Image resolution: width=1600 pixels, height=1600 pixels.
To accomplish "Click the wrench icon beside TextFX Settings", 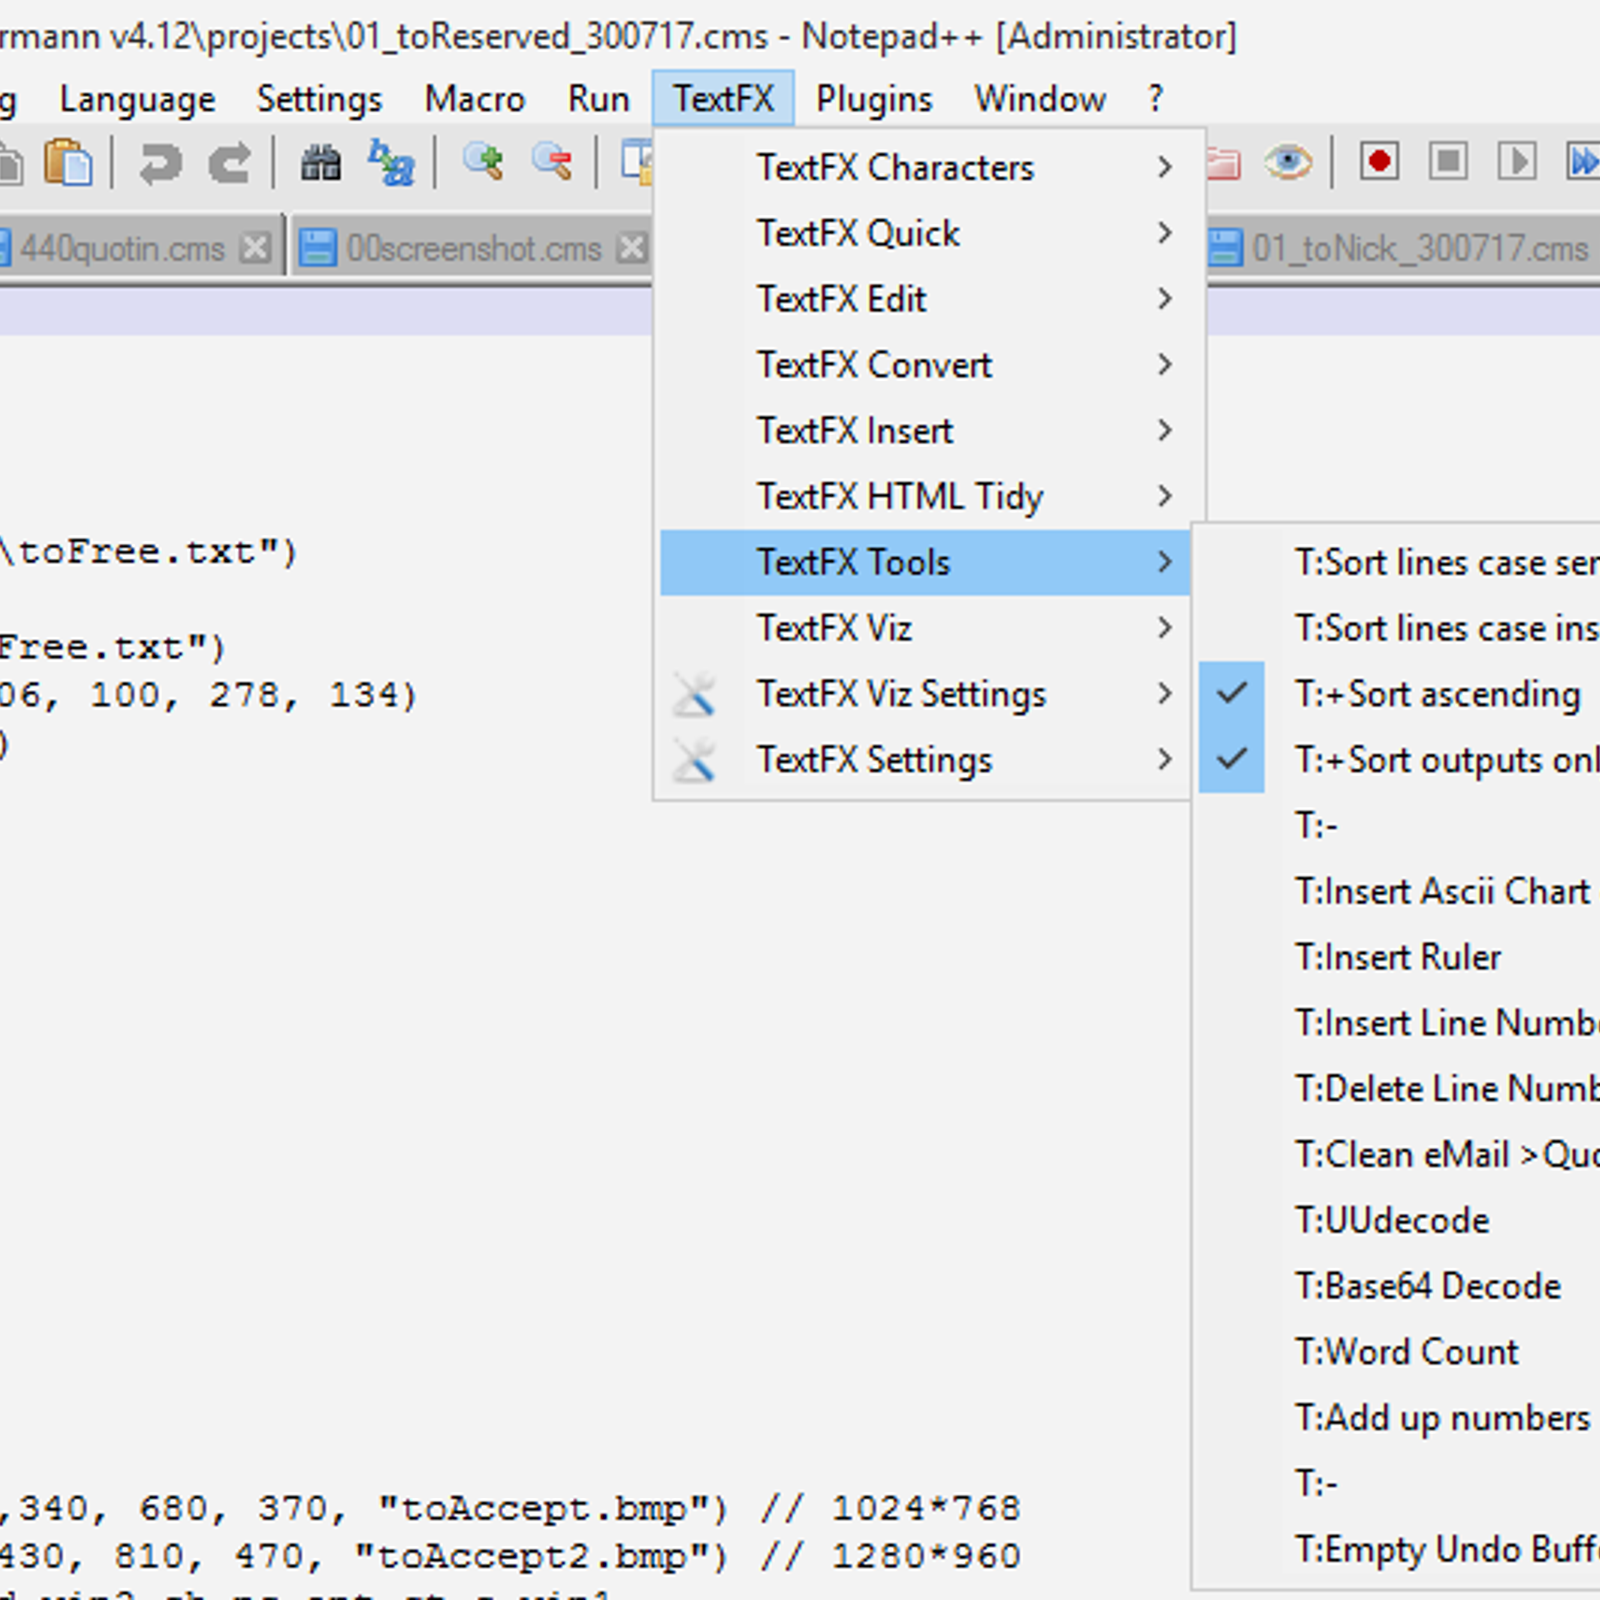I will click(x=694, y=760).
